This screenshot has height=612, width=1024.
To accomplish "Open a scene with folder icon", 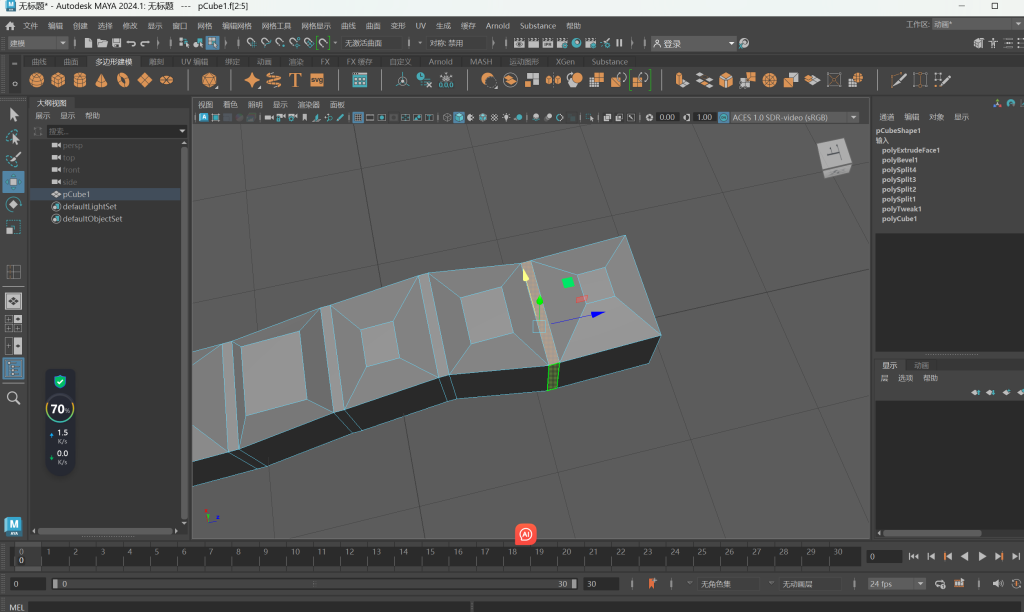I will 103,43.
